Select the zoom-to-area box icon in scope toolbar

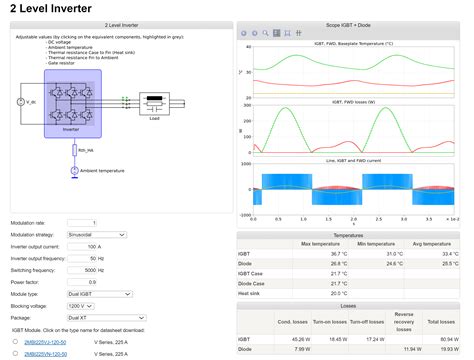click(x=287, y=33)
